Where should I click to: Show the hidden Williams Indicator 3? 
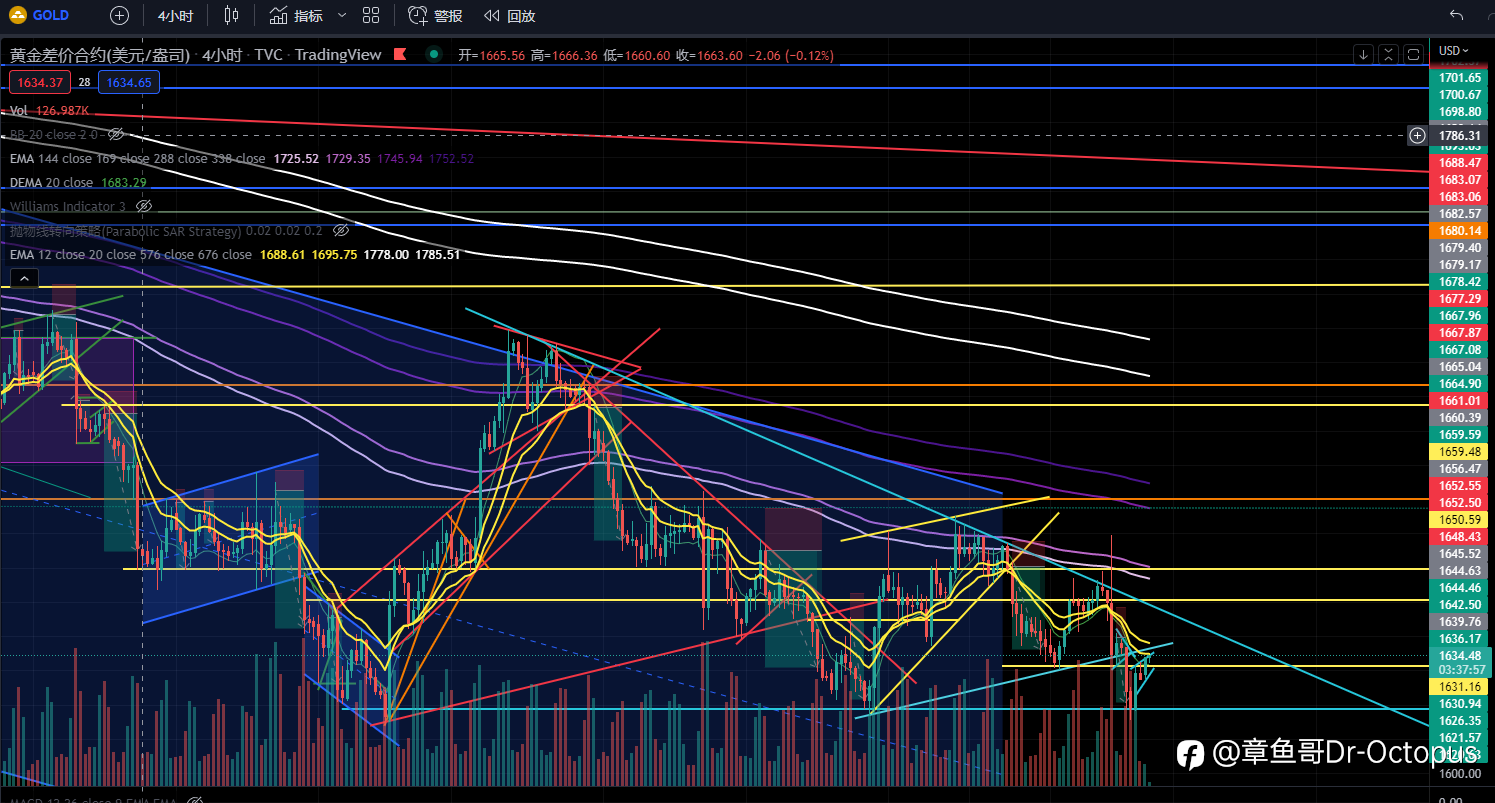[143, 206]
